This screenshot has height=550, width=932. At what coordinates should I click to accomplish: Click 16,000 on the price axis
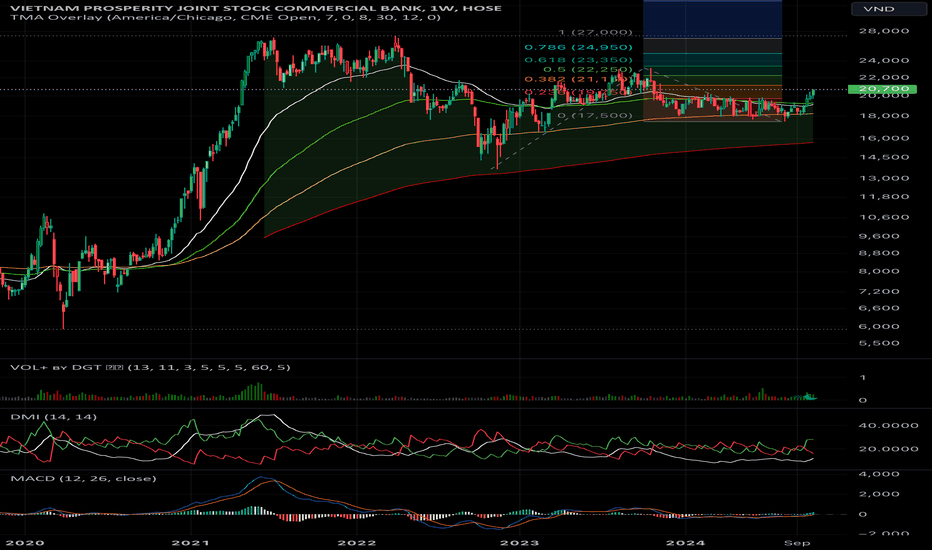click(x=884, y=138)
